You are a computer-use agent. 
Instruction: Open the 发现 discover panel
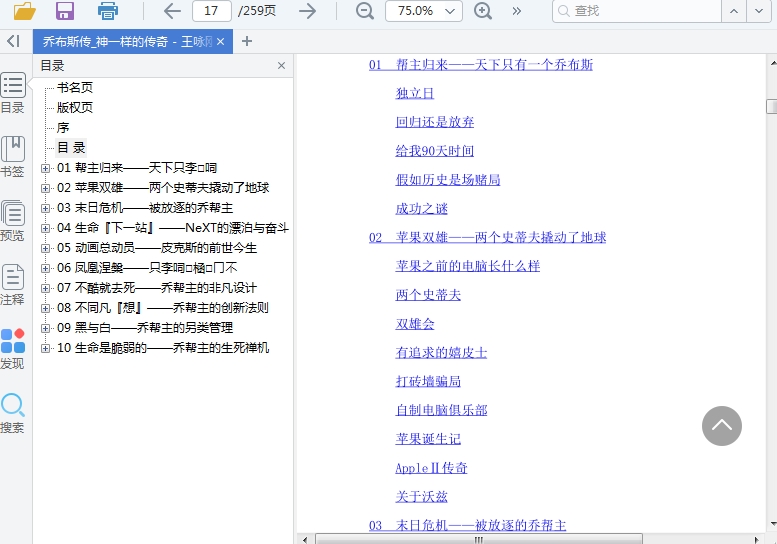(x=13, y=349)
